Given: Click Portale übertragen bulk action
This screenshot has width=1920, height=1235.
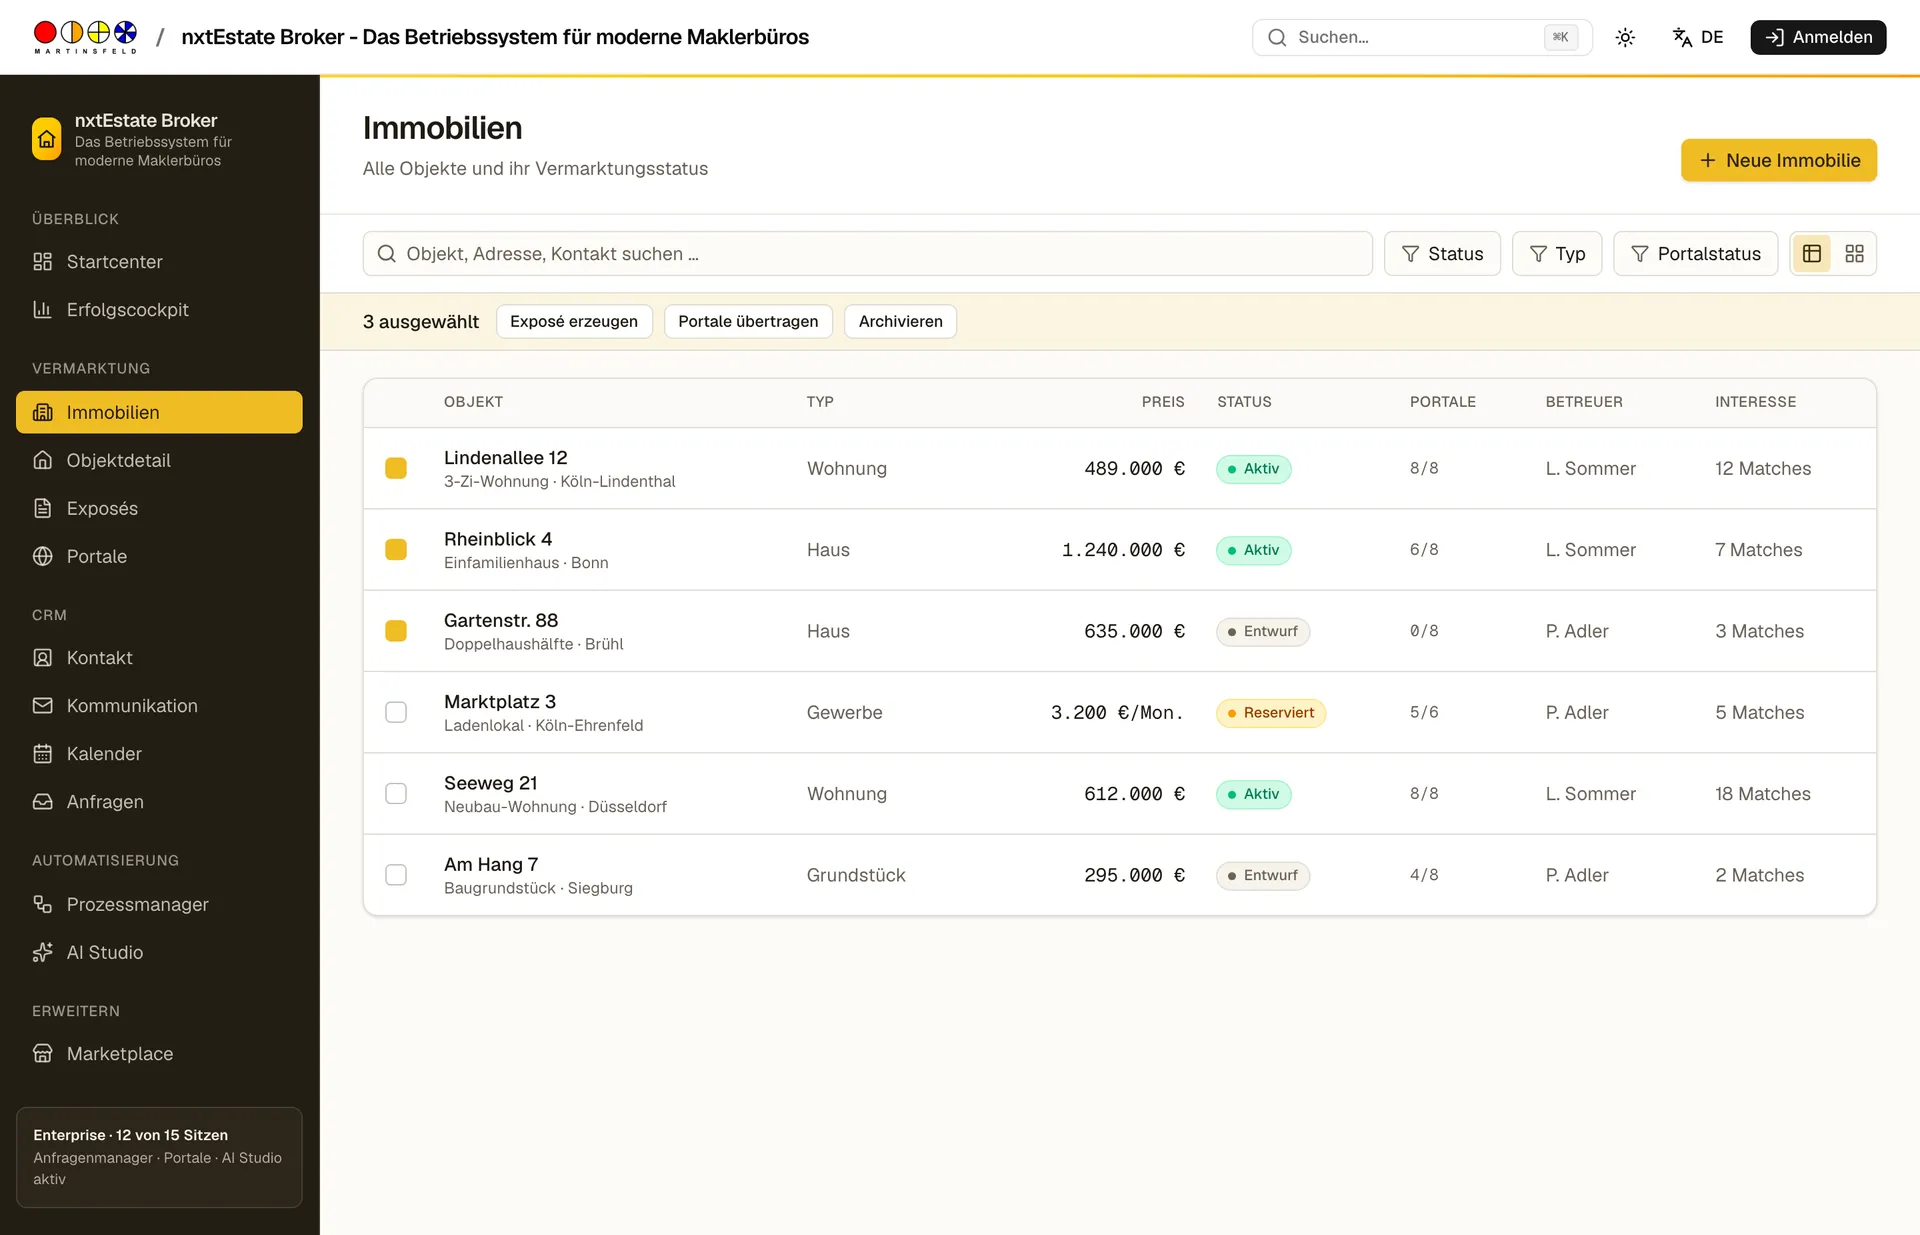Looking at the screenshot, I should click(x=748, y=322).
